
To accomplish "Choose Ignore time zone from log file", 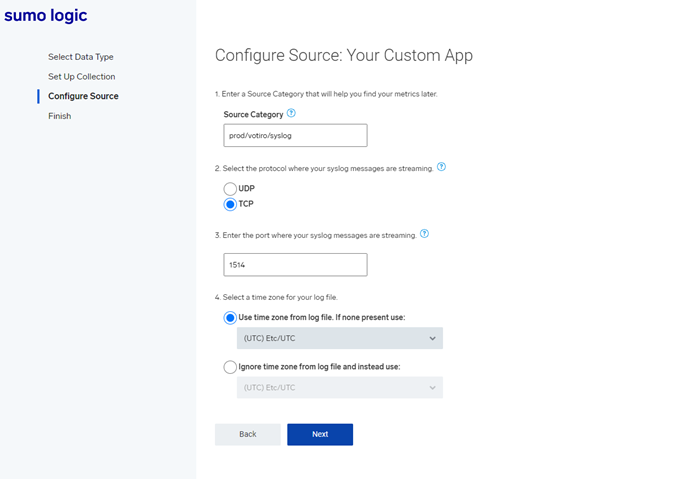I will 230,367.
